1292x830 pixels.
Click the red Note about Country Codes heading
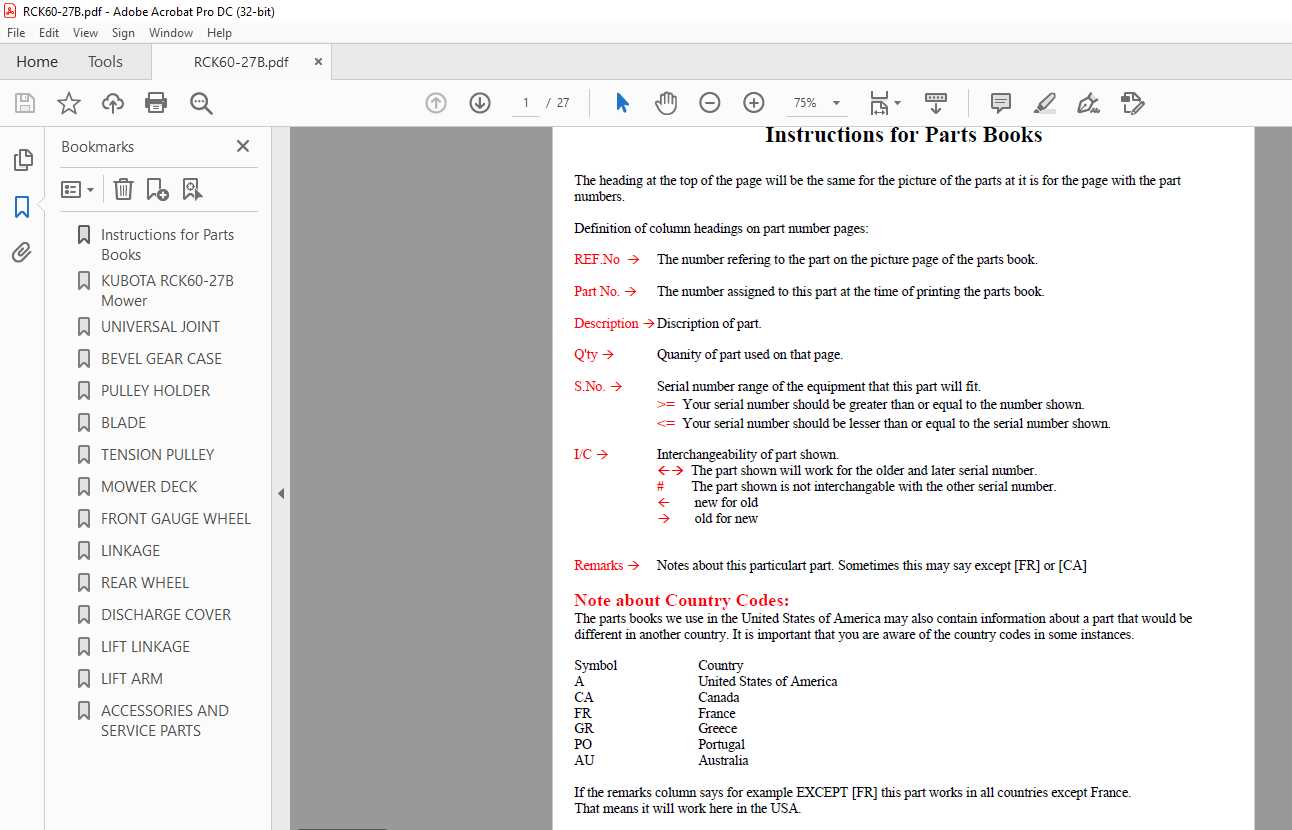coord(681,600)
